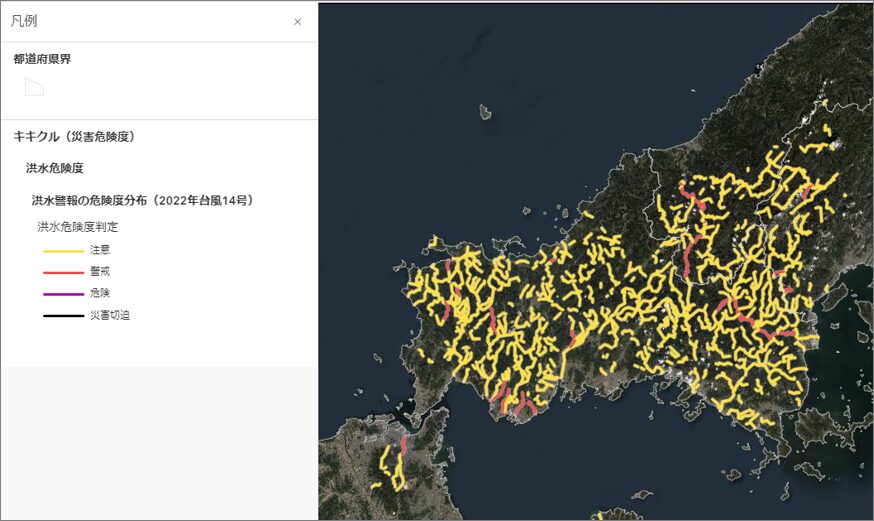Click the 凡例 panel title
The image size is (874, 521).
click(24, 21)
